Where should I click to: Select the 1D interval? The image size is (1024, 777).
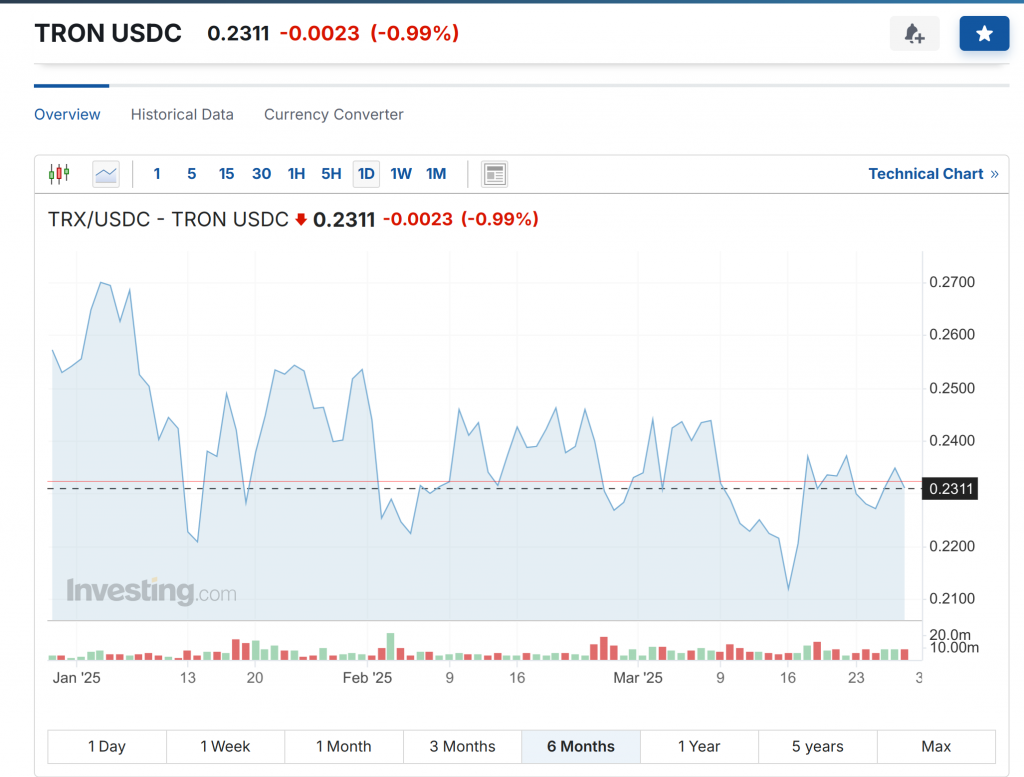click(x=366, y=174)
